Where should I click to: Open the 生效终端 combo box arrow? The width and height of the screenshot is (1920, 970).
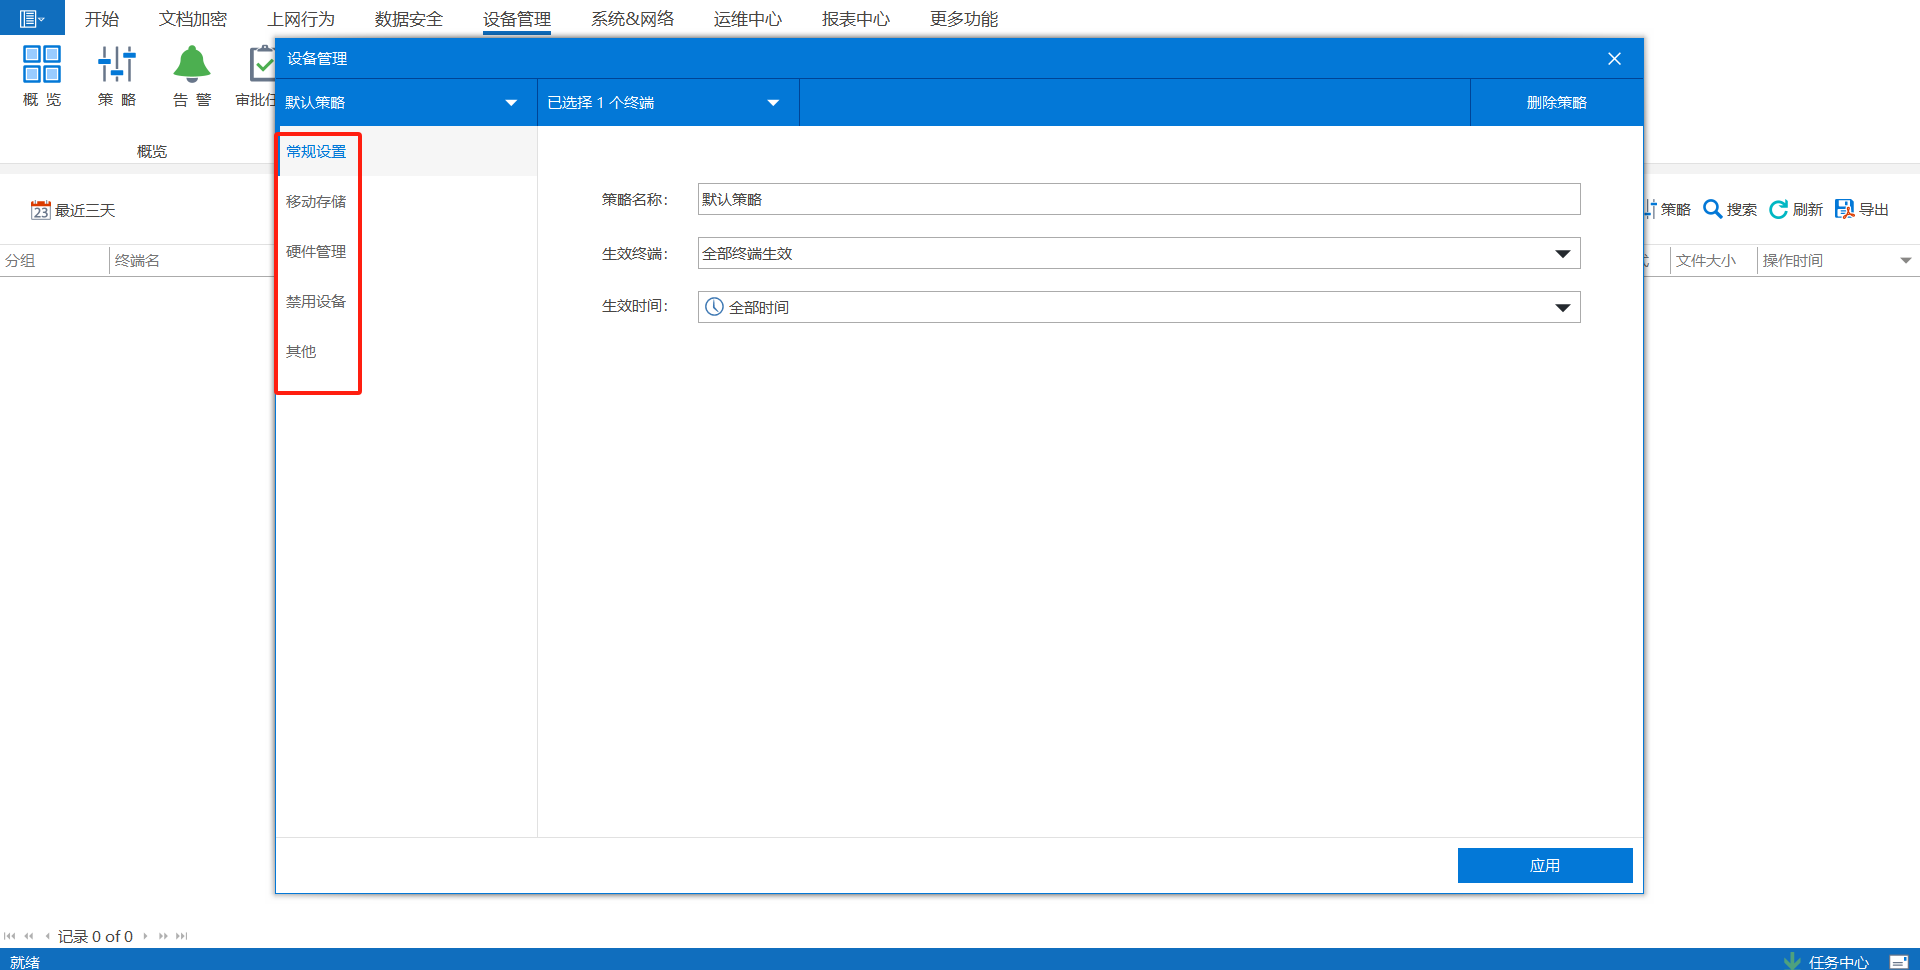tap(1562, 254)
